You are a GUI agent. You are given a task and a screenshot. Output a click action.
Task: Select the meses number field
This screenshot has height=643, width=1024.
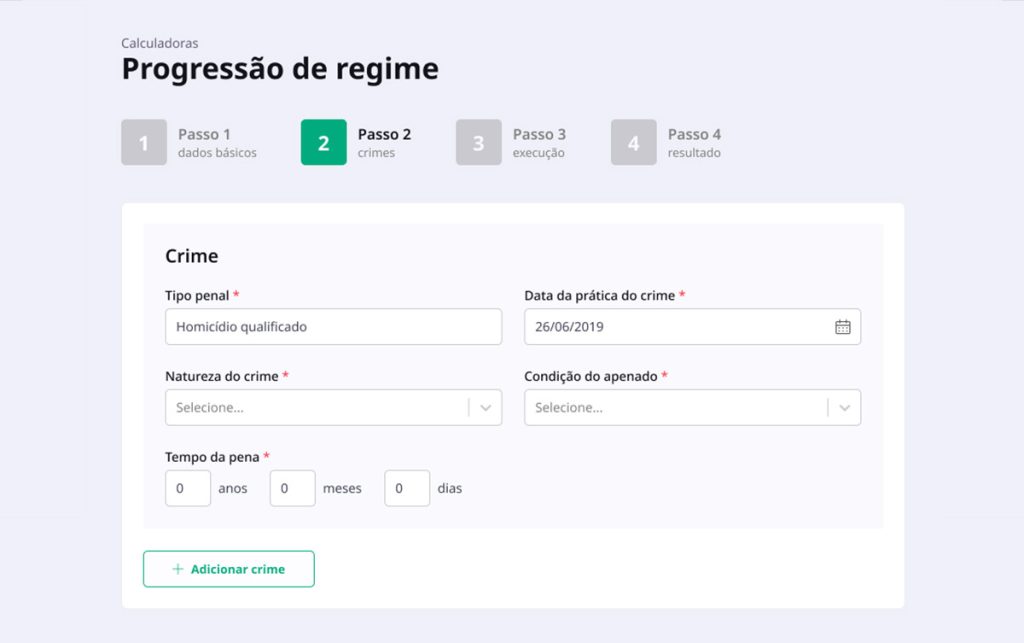pyautogui.click(x=292, y=488)
